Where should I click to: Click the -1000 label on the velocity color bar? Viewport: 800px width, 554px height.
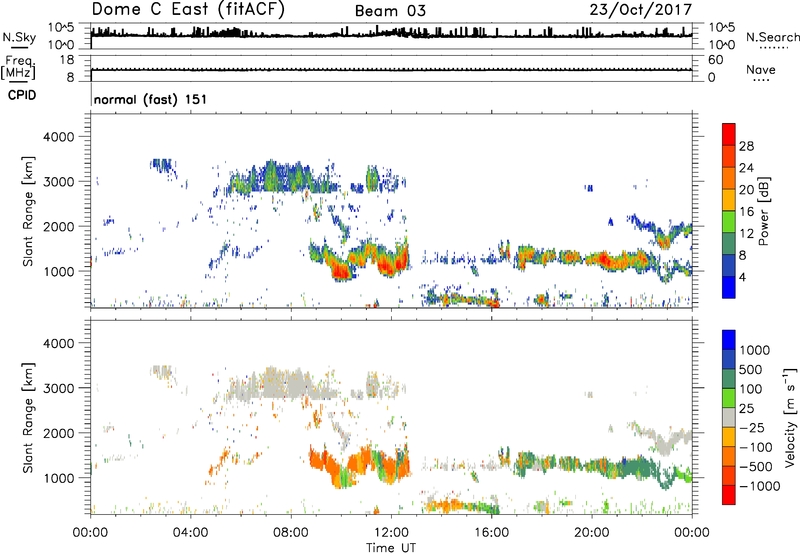click(x=760, y=486)
